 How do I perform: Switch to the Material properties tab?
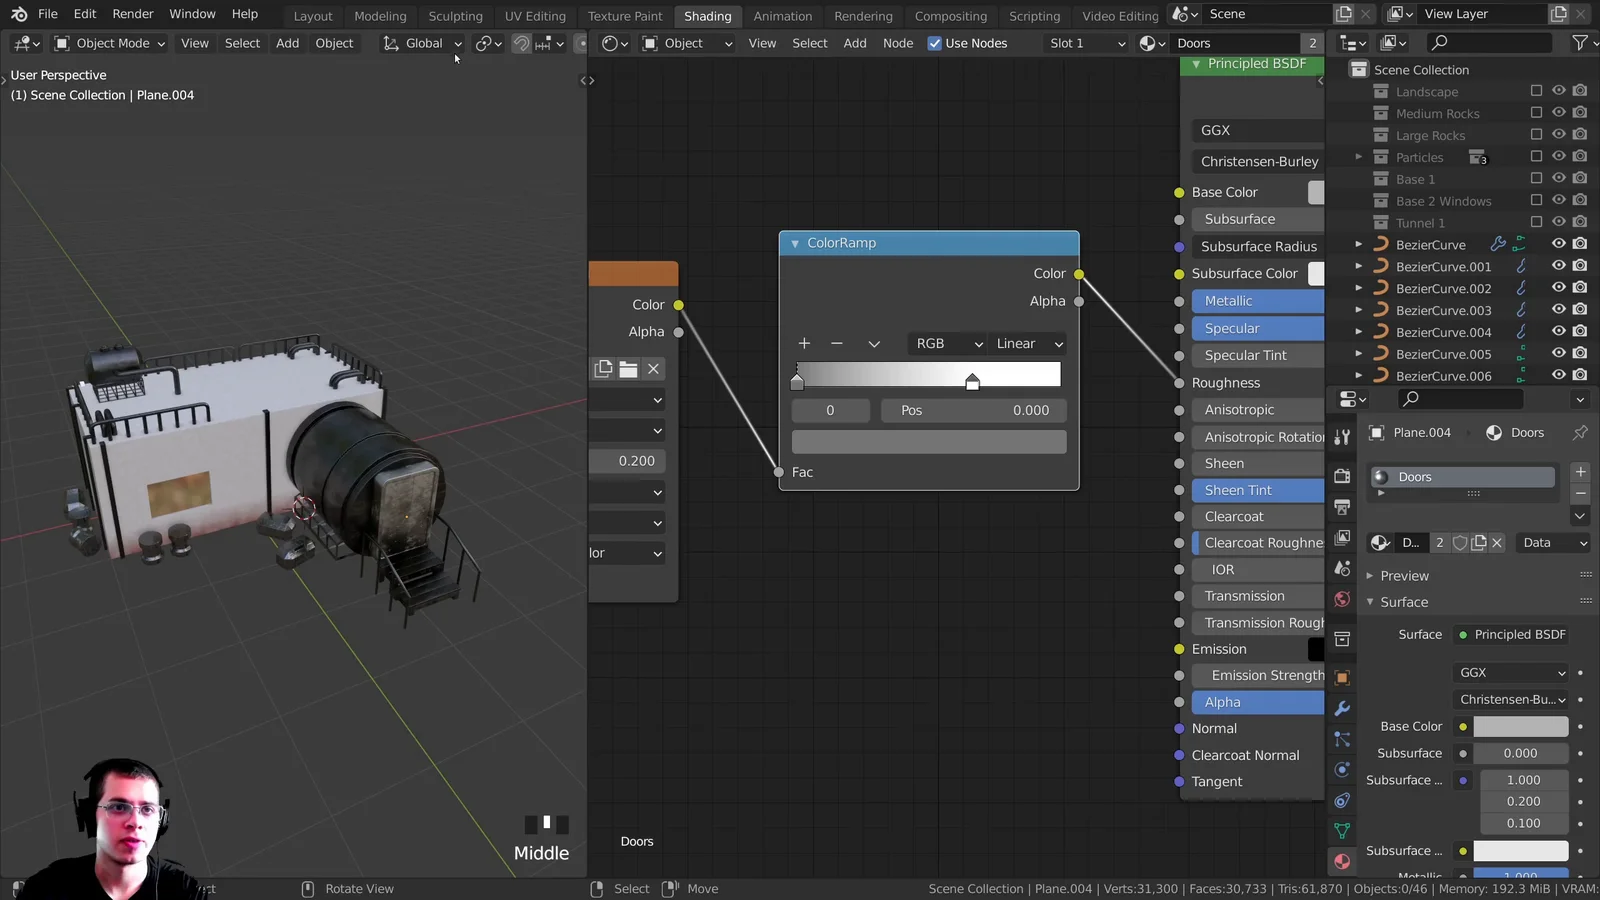[1342, 861]
